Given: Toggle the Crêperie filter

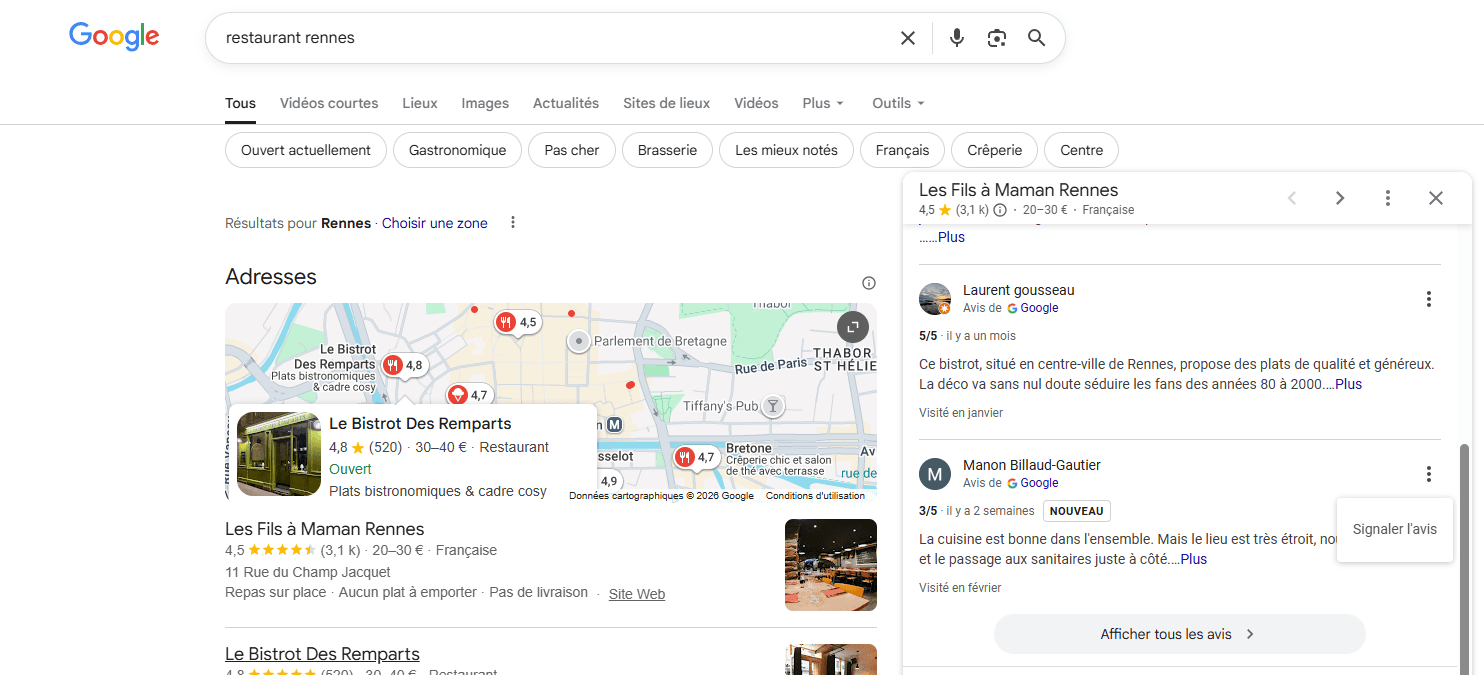Looking at the screenshot, I should pyautogui.click(x=994, y=149).
